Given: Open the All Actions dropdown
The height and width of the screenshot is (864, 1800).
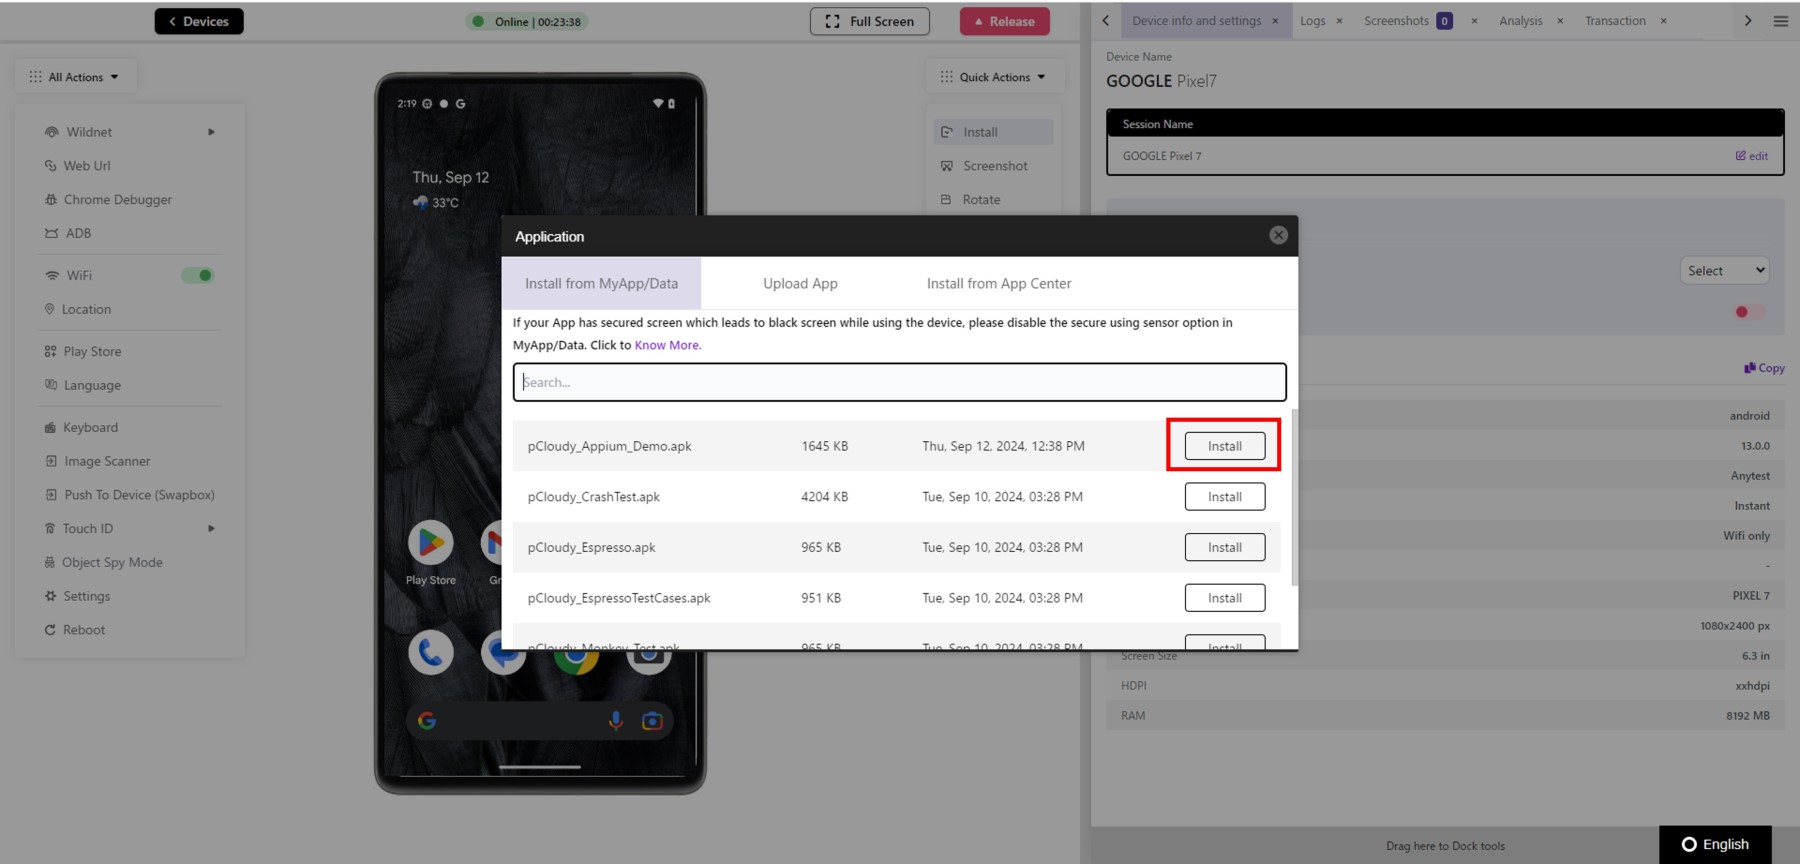Looking at the screenshot, I should click(75, 77).
